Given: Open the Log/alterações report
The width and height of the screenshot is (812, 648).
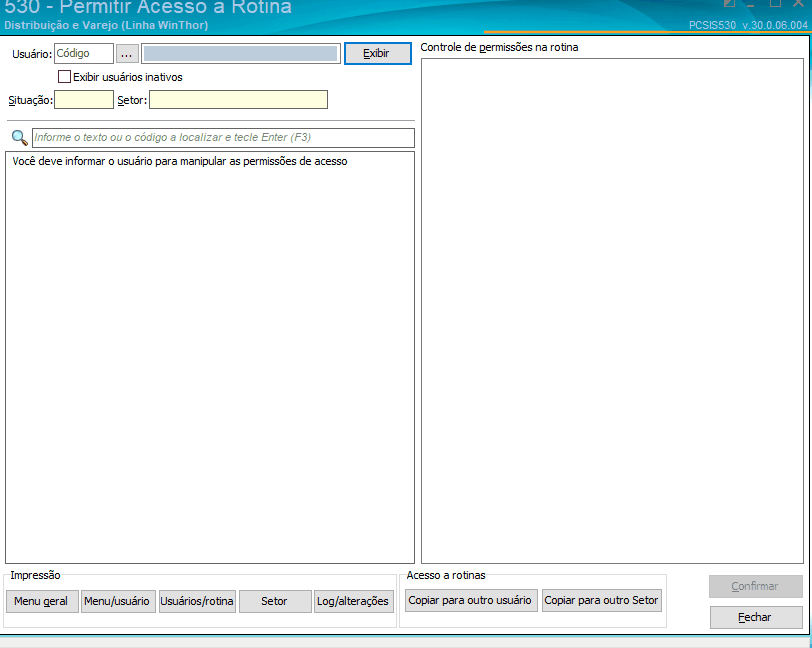Looking at the screenshot, I should pos(354,601).
